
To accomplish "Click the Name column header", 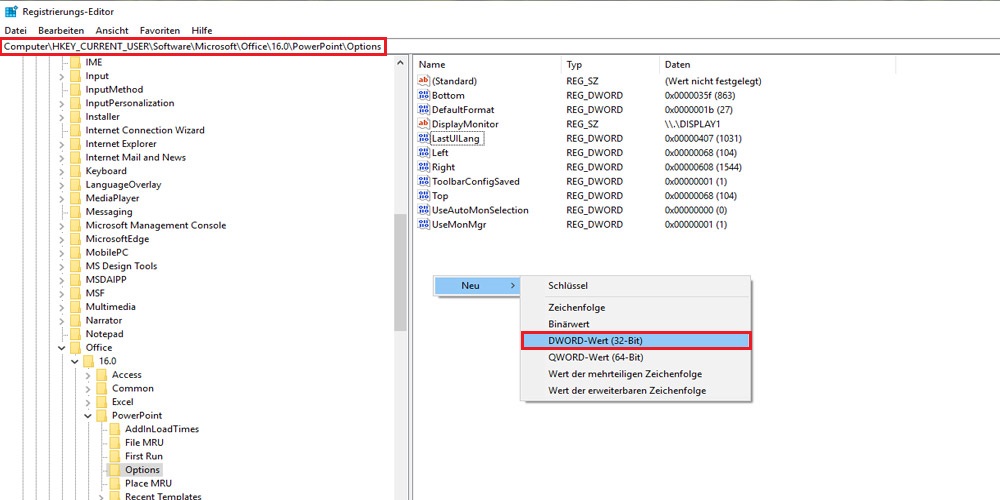I will pos(488,64).
